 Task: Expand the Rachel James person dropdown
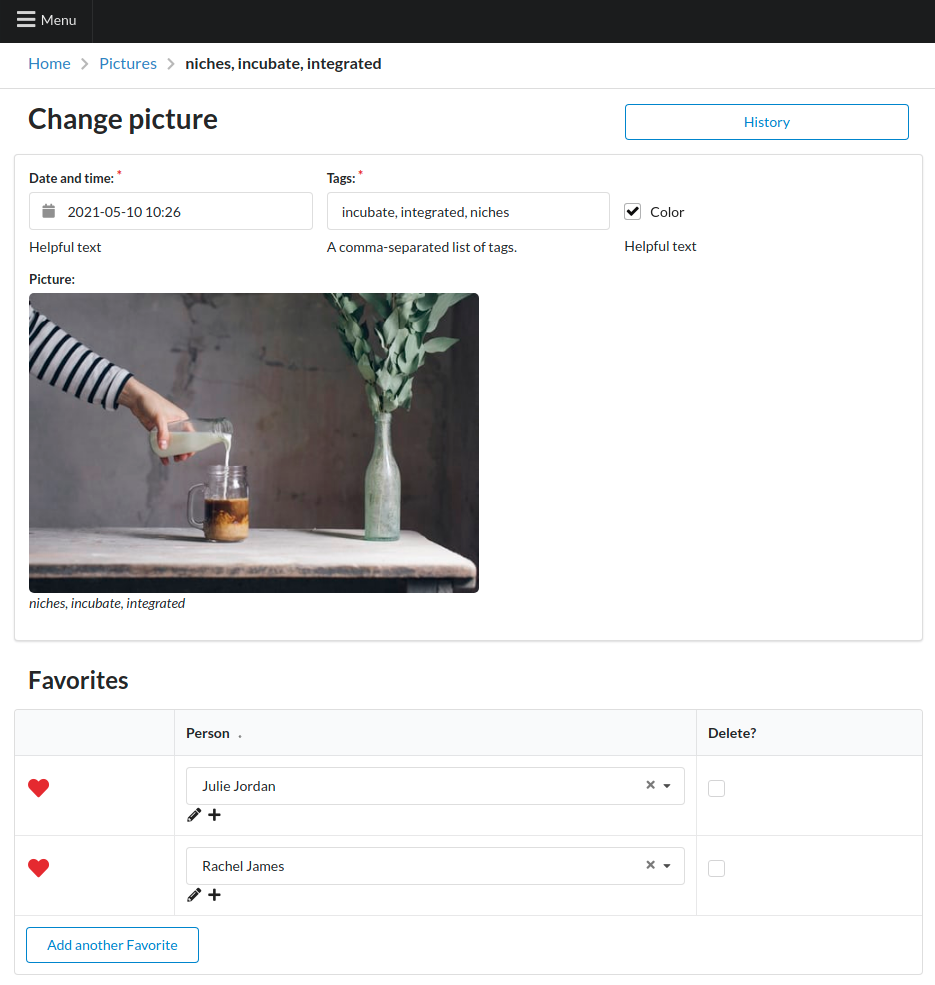coord(667,866)
